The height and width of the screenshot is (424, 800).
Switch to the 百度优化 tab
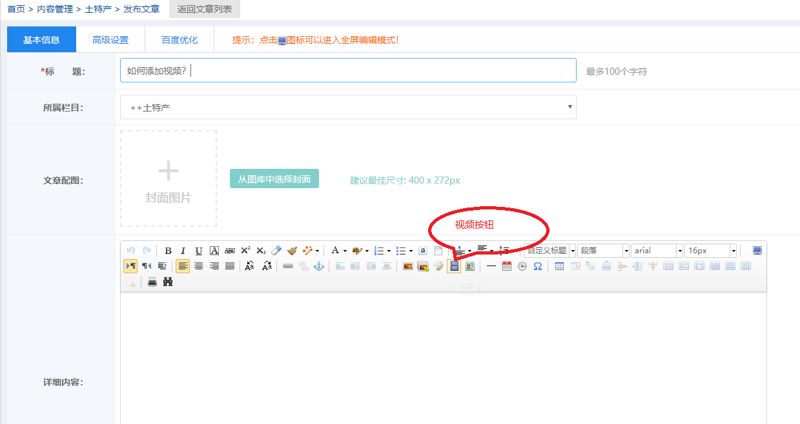pyautogui.click(x=179, y=40)
